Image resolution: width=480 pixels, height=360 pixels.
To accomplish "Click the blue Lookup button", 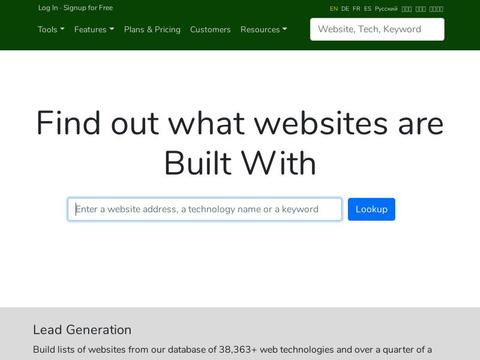I will pos(371,209).
